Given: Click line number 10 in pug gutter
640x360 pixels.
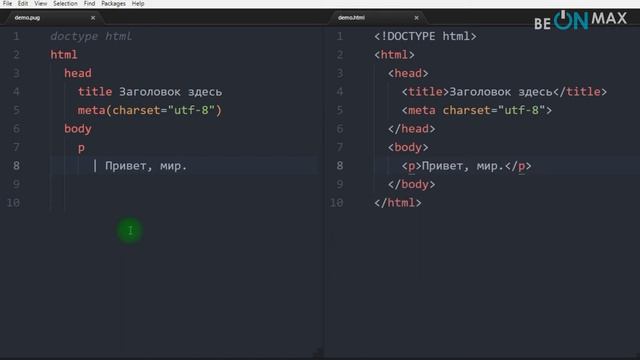Looking at the screenshot, I should point(13,203).
